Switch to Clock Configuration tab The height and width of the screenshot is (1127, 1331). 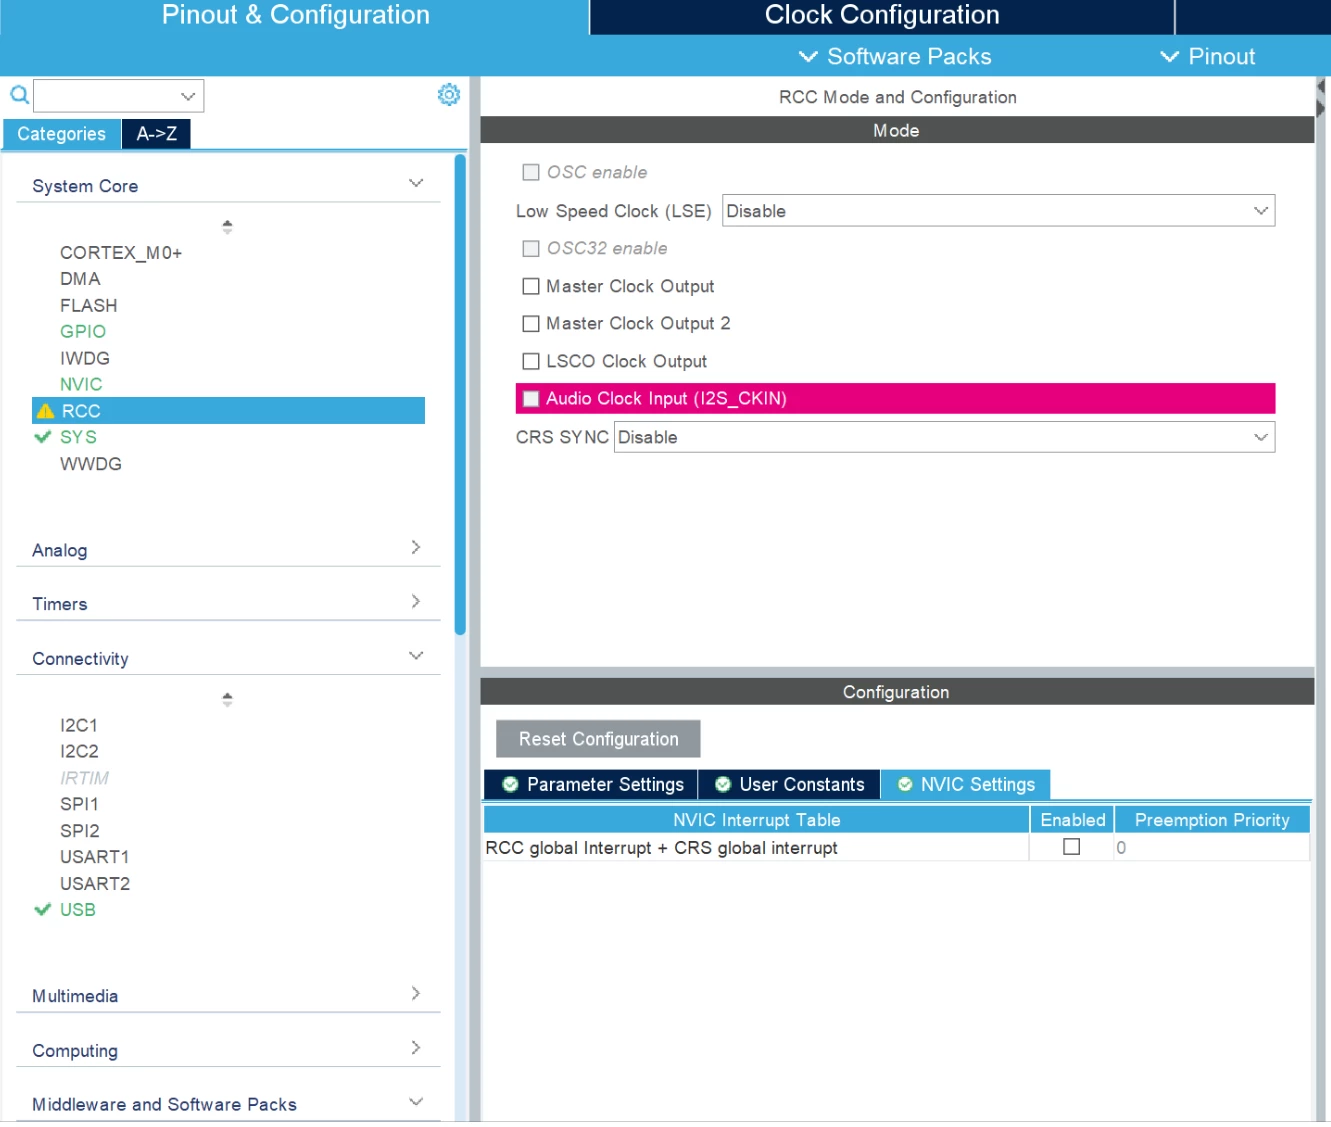(x=882, y=16)
